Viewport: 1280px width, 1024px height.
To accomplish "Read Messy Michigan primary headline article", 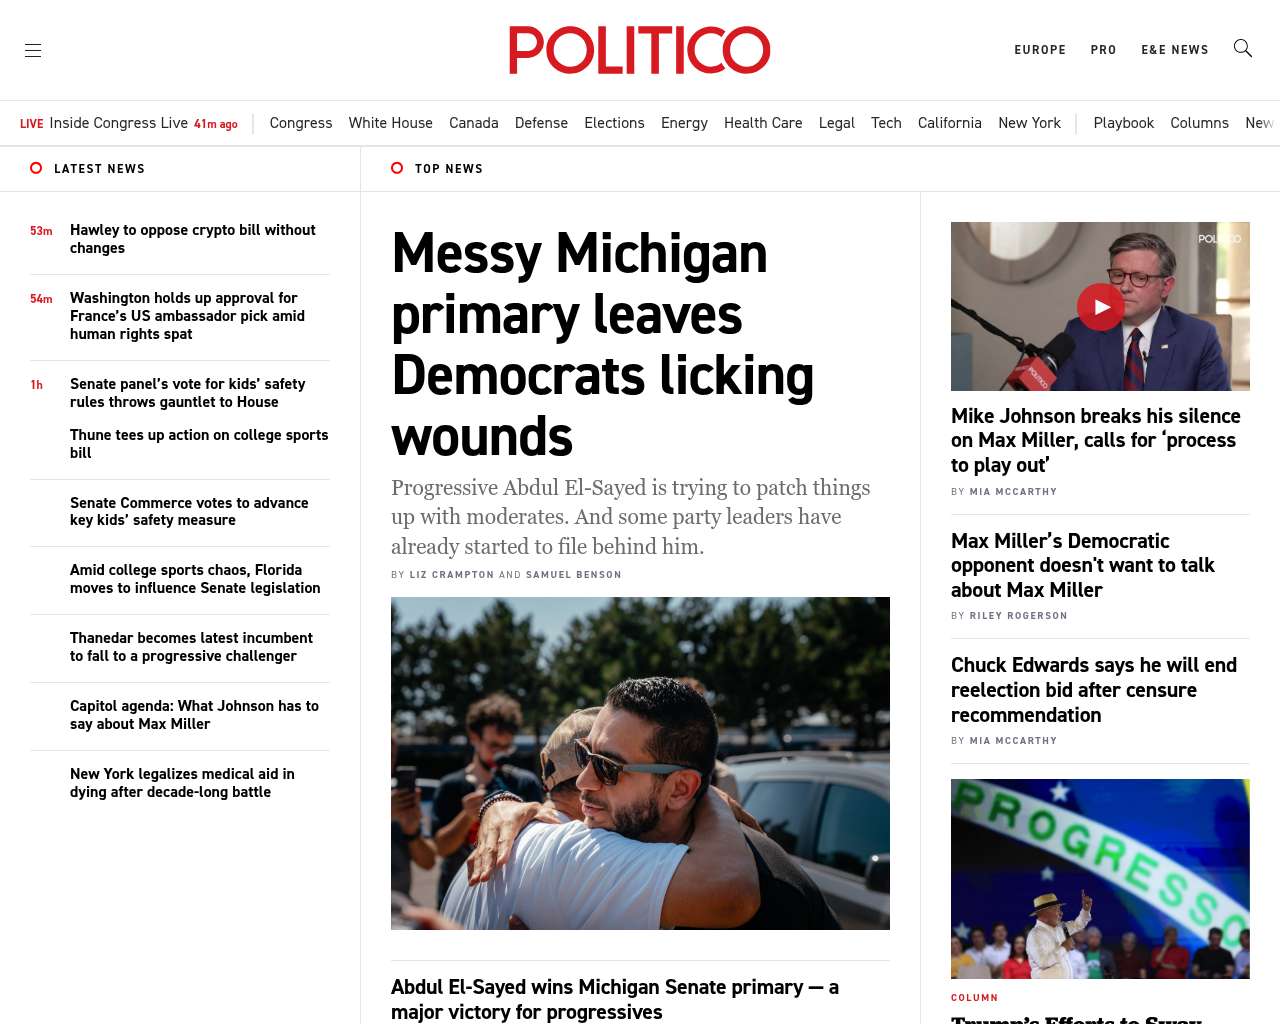I will coord(603,344).
